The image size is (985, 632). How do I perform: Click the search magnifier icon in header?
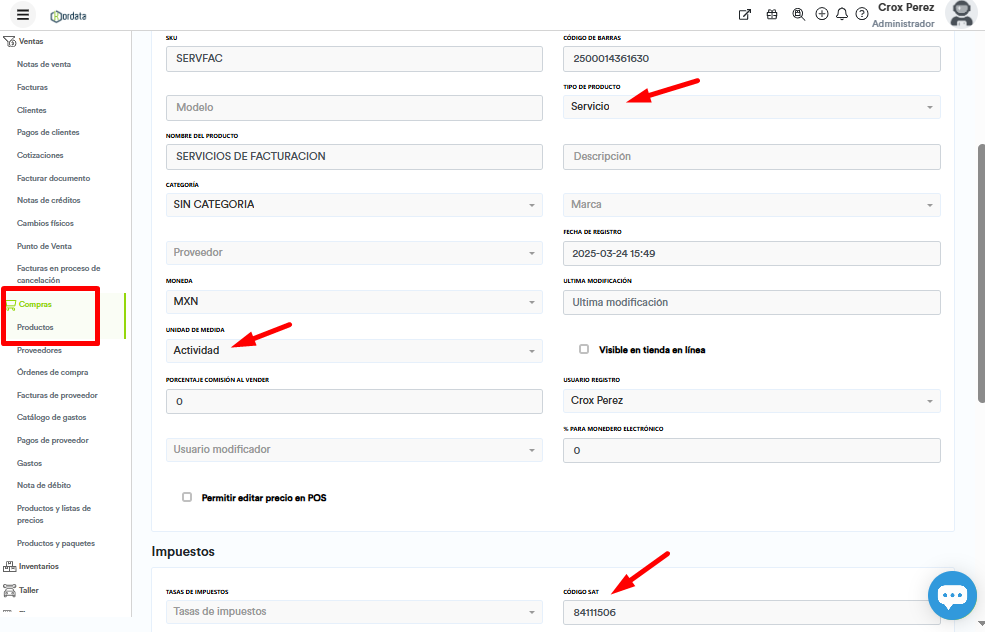click(798, 14)
